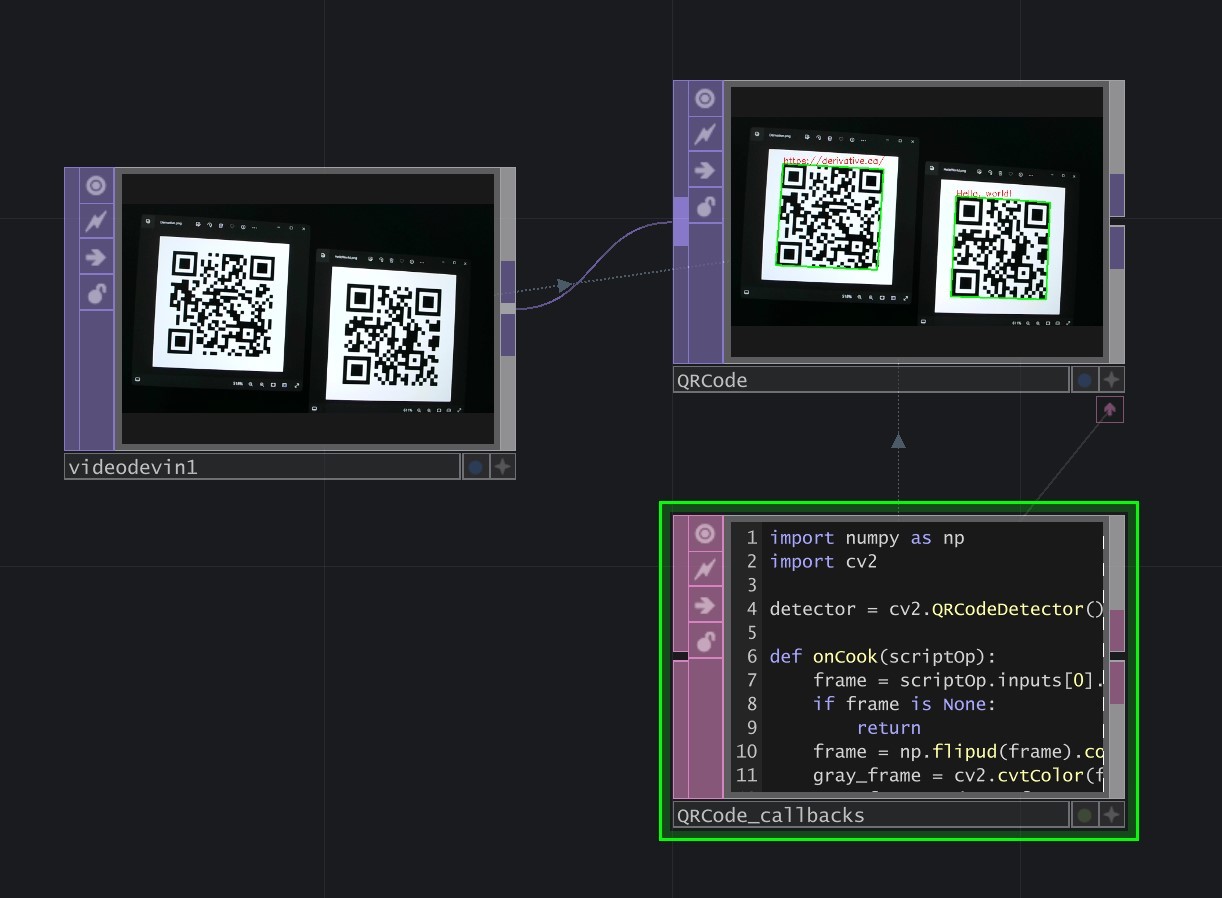The width and height of the screenshot is (1222, 898).
Task: Click the upper output connector of QRCode_callbacks
Action: (x=1117, y=631)
